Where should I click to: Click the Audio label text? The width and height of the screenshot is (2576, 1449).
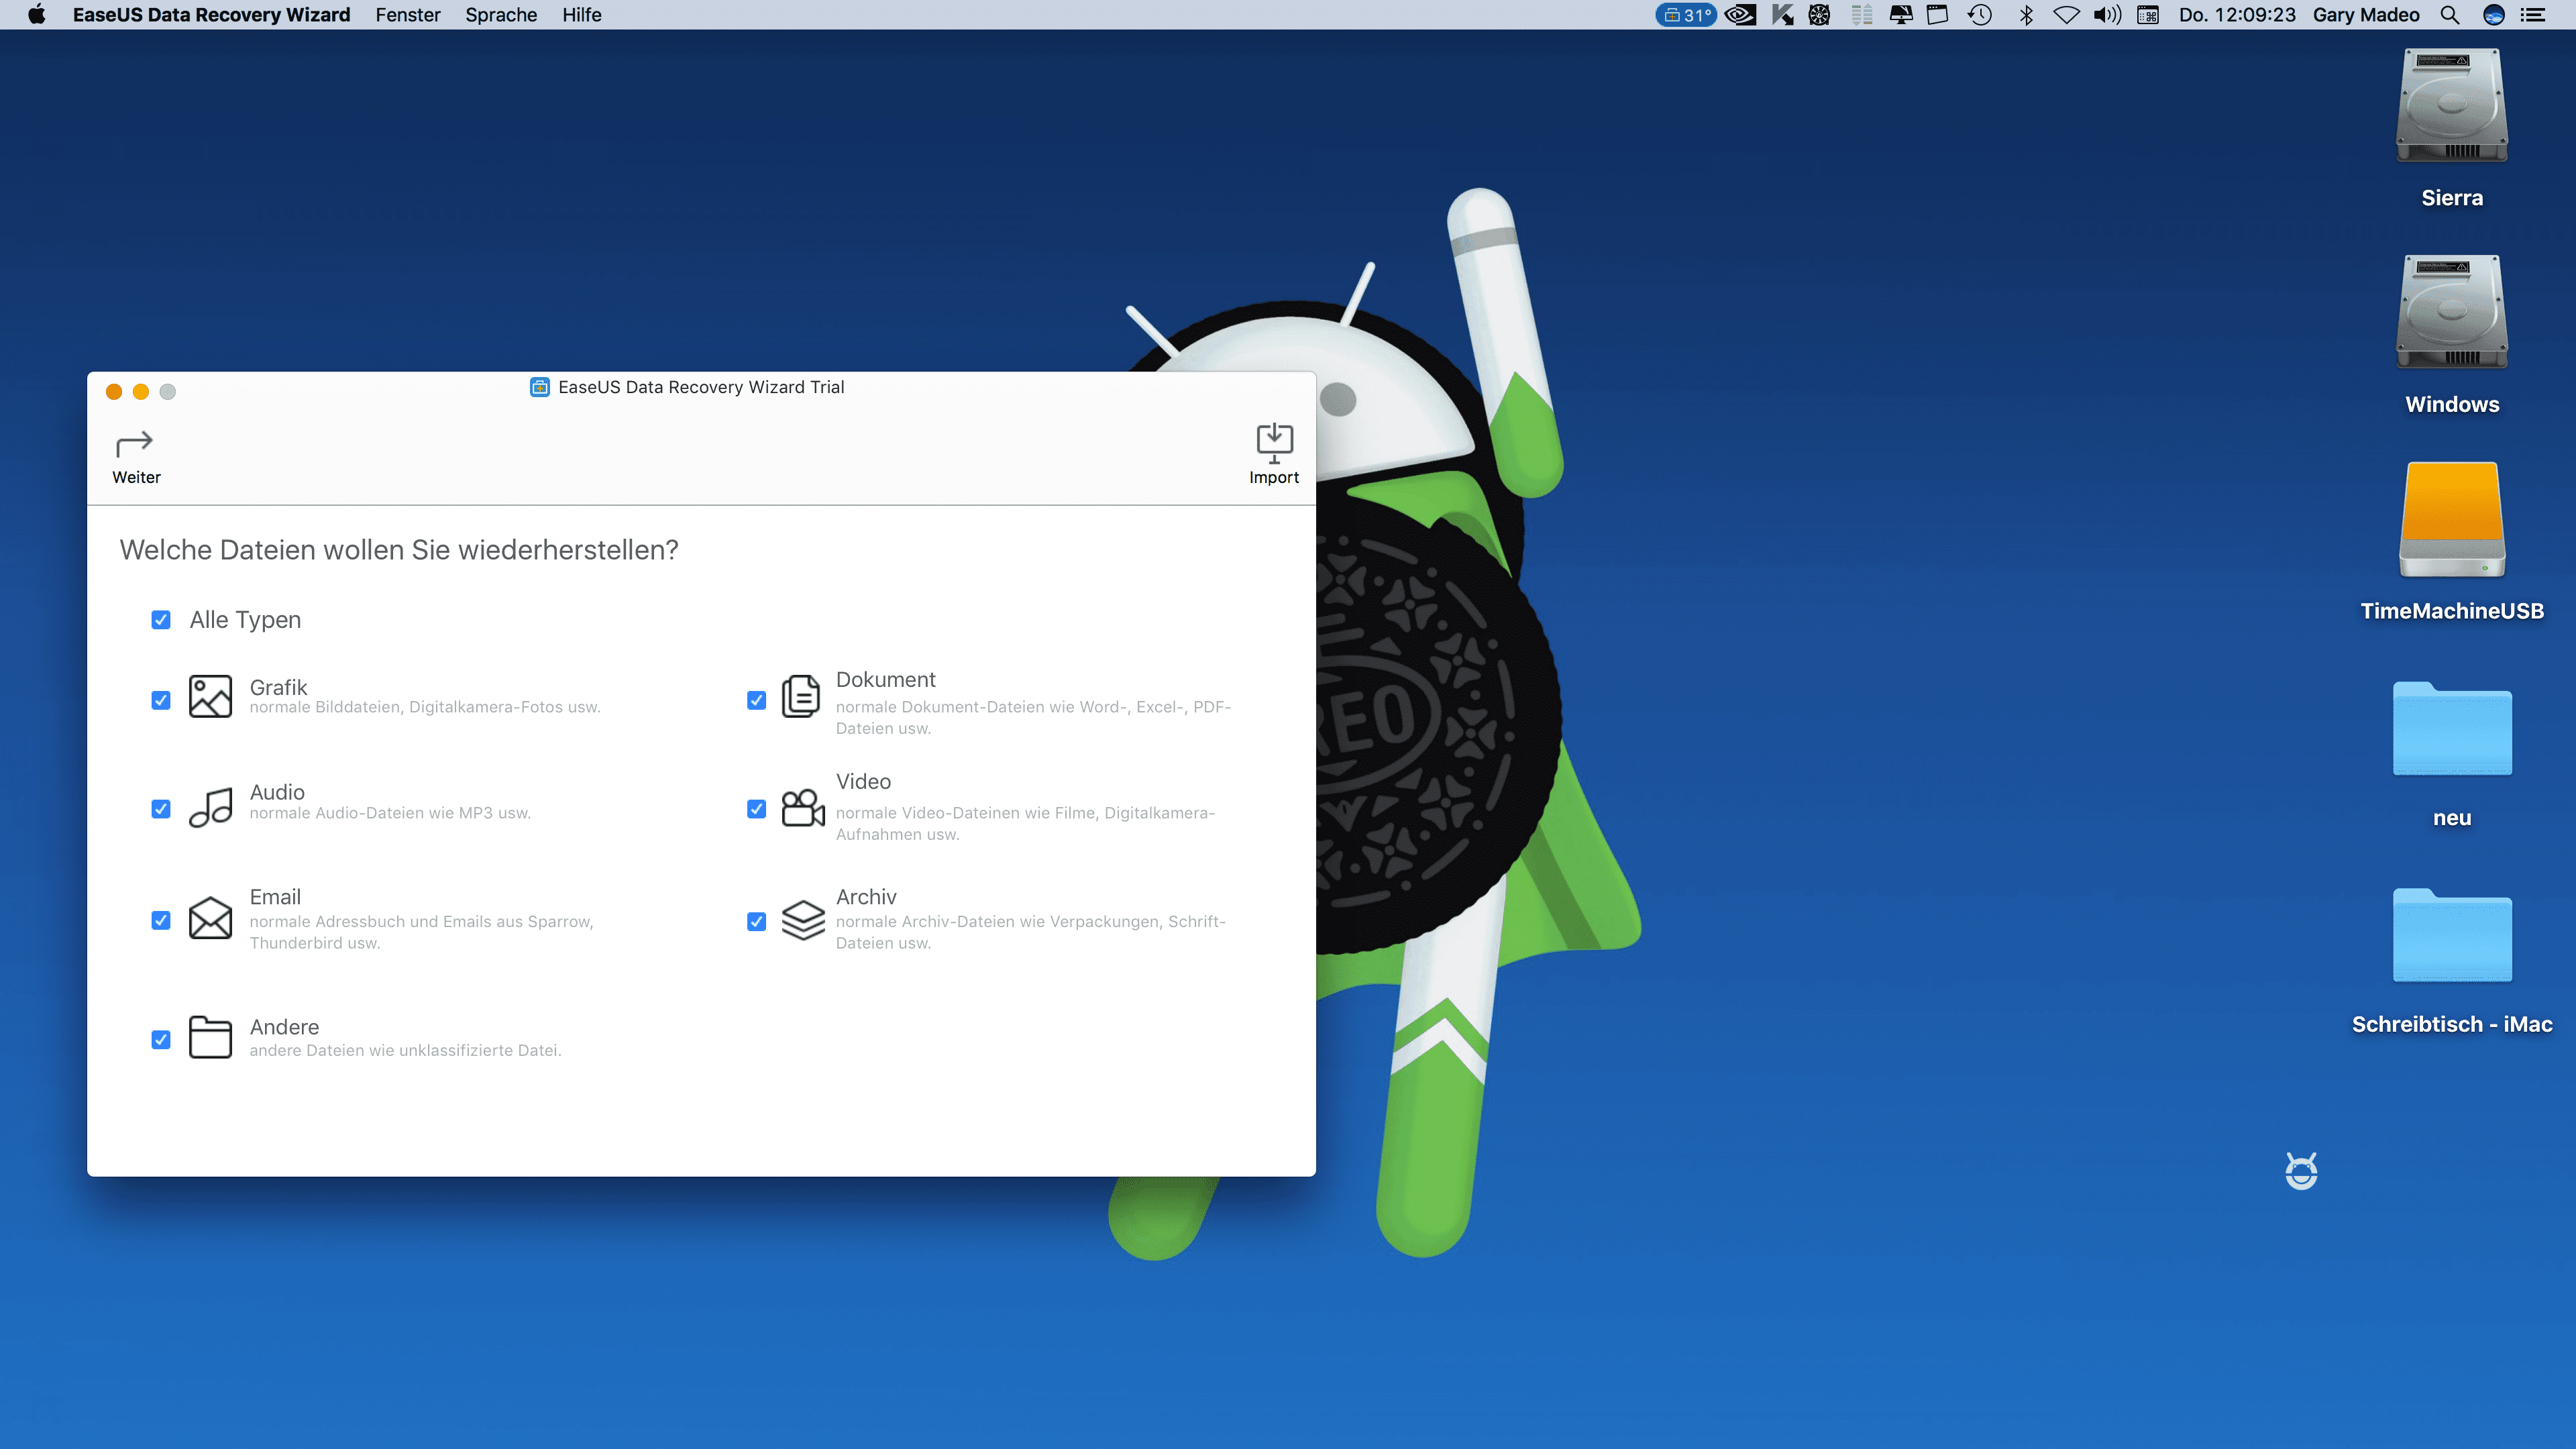pyautogui.click(x=277, y=792)
